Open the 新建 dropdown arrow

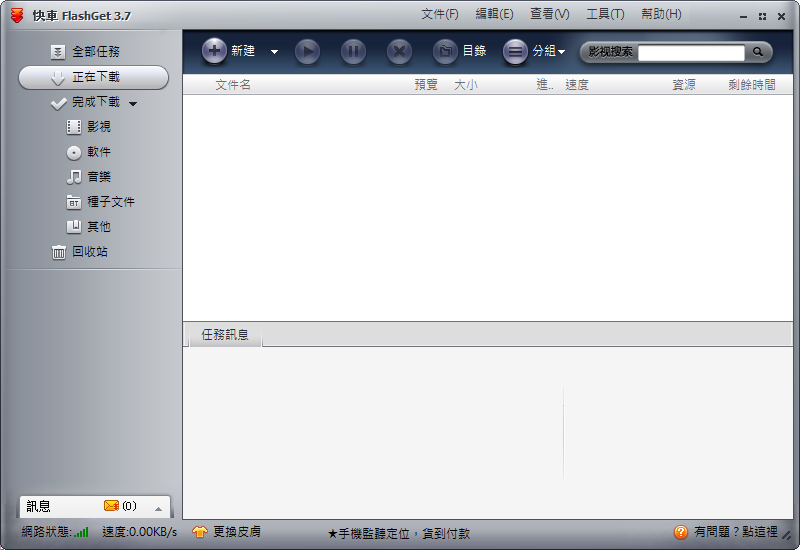point(274,52)
